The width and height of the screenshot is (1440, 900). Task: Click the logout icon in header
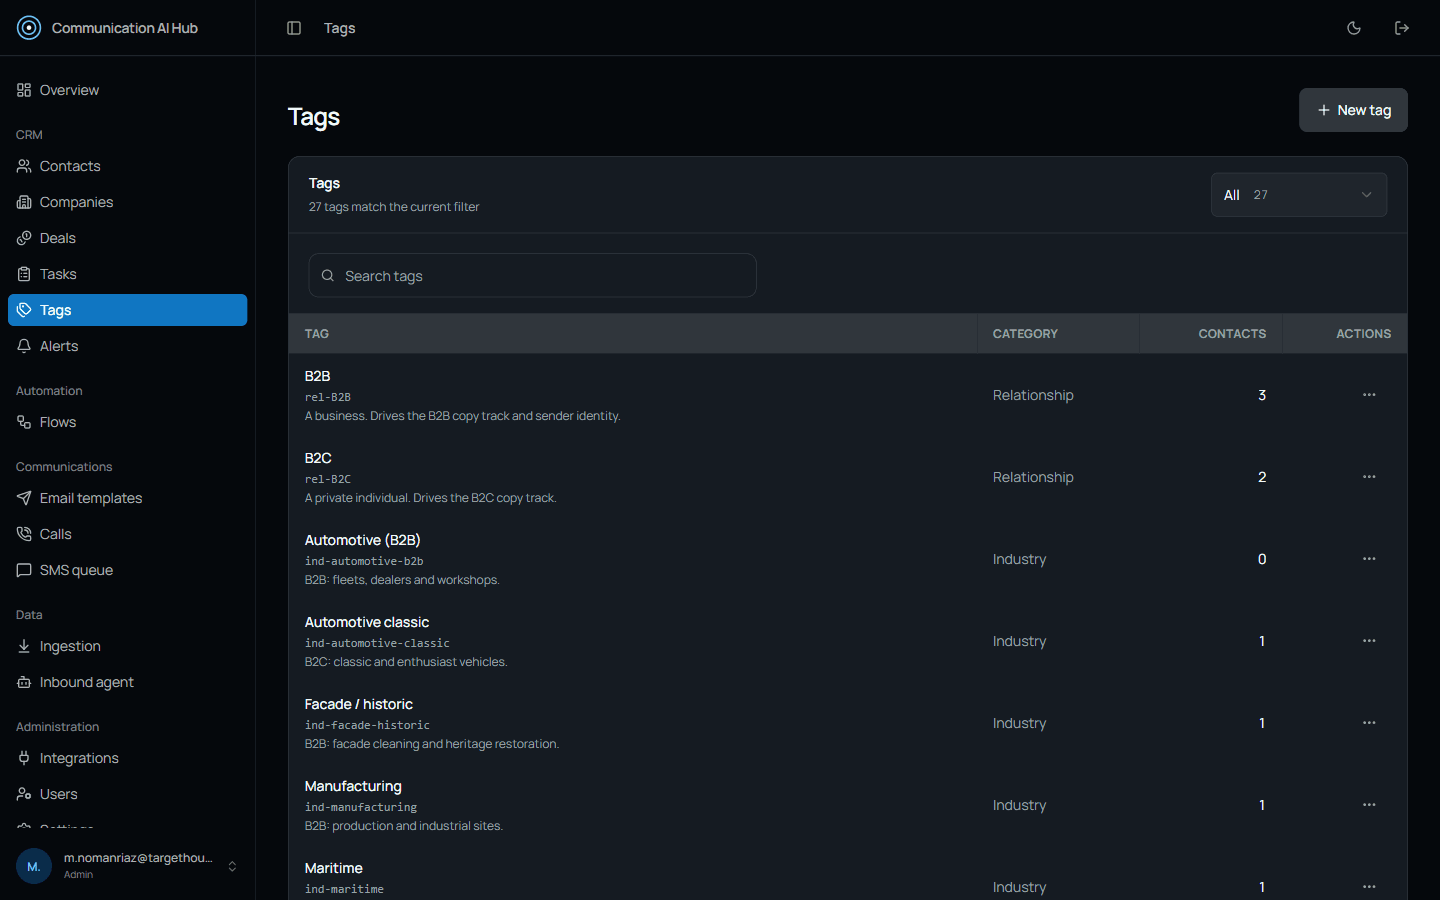pyautogui.click(x=1402, y=28)
